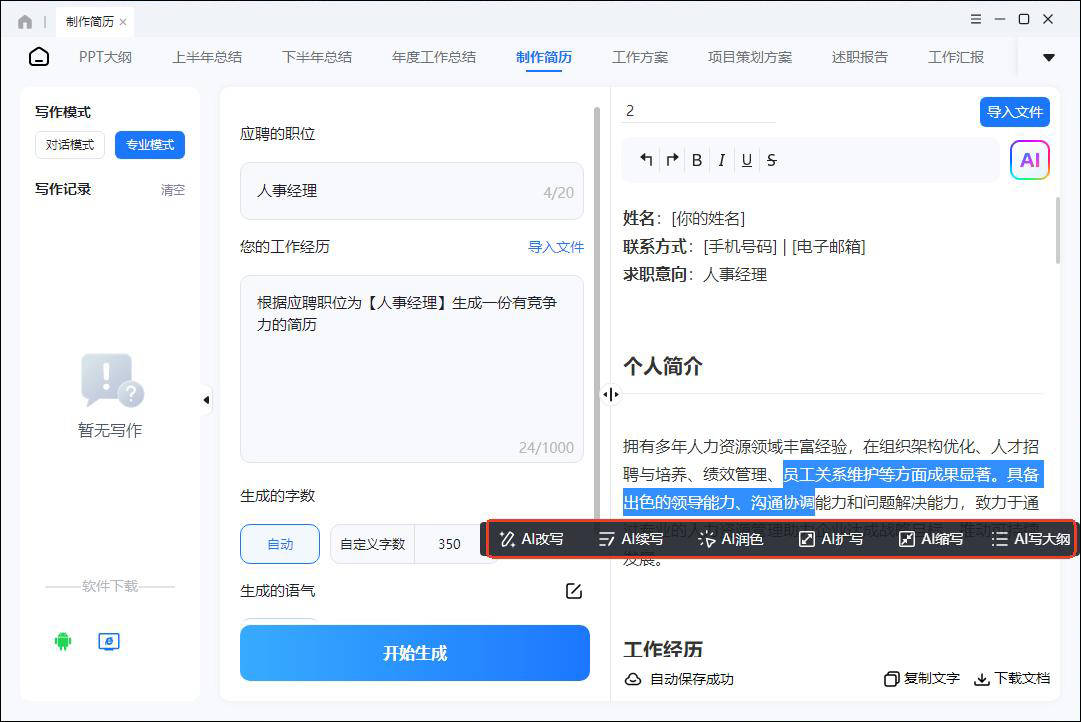Collapse the left sidebar panel arrow
The image size is (1081, 722).
[206, 400]
